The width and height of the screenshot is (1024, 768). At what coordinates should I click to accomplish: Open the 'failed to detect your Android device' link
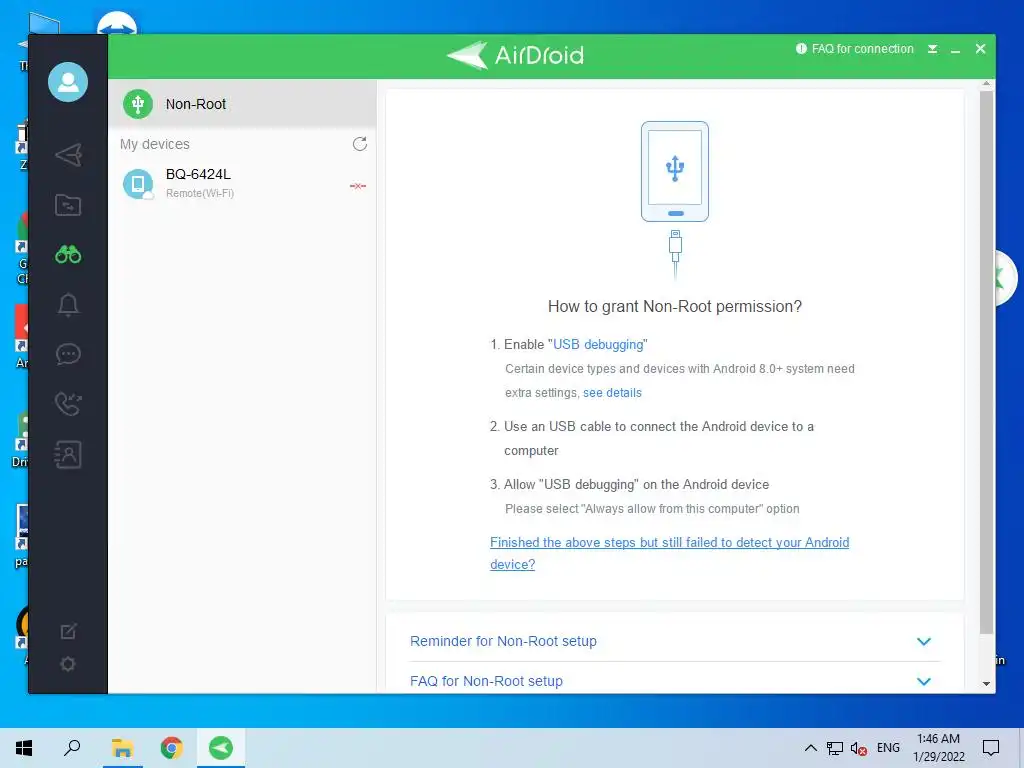669,553
